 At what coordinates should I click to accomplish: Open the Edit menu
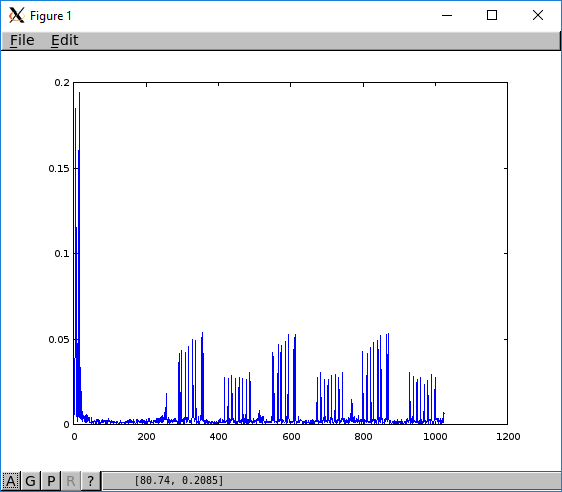(65, 40)
